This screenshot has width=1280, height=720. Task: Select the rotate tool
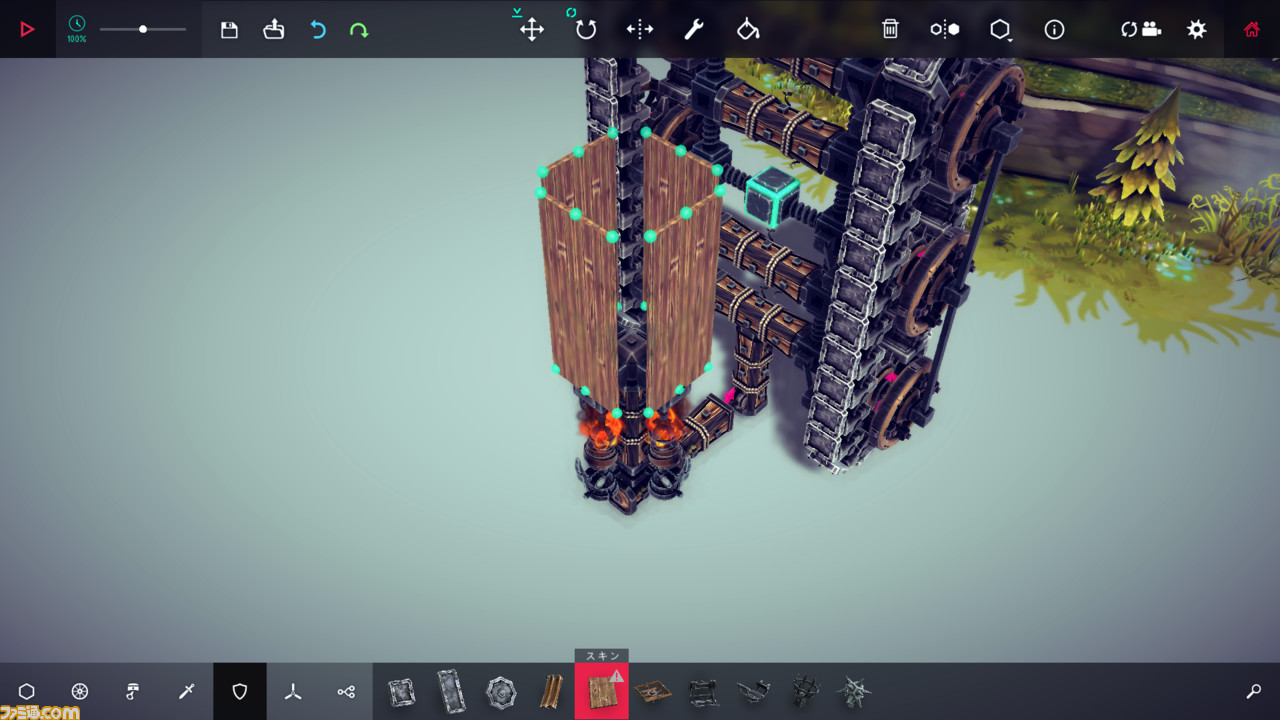tap(586, 29)
